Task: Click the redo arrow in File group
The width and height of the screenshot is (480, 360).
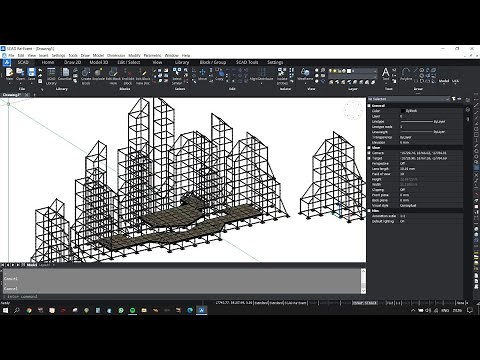Action: coord(40,76)
